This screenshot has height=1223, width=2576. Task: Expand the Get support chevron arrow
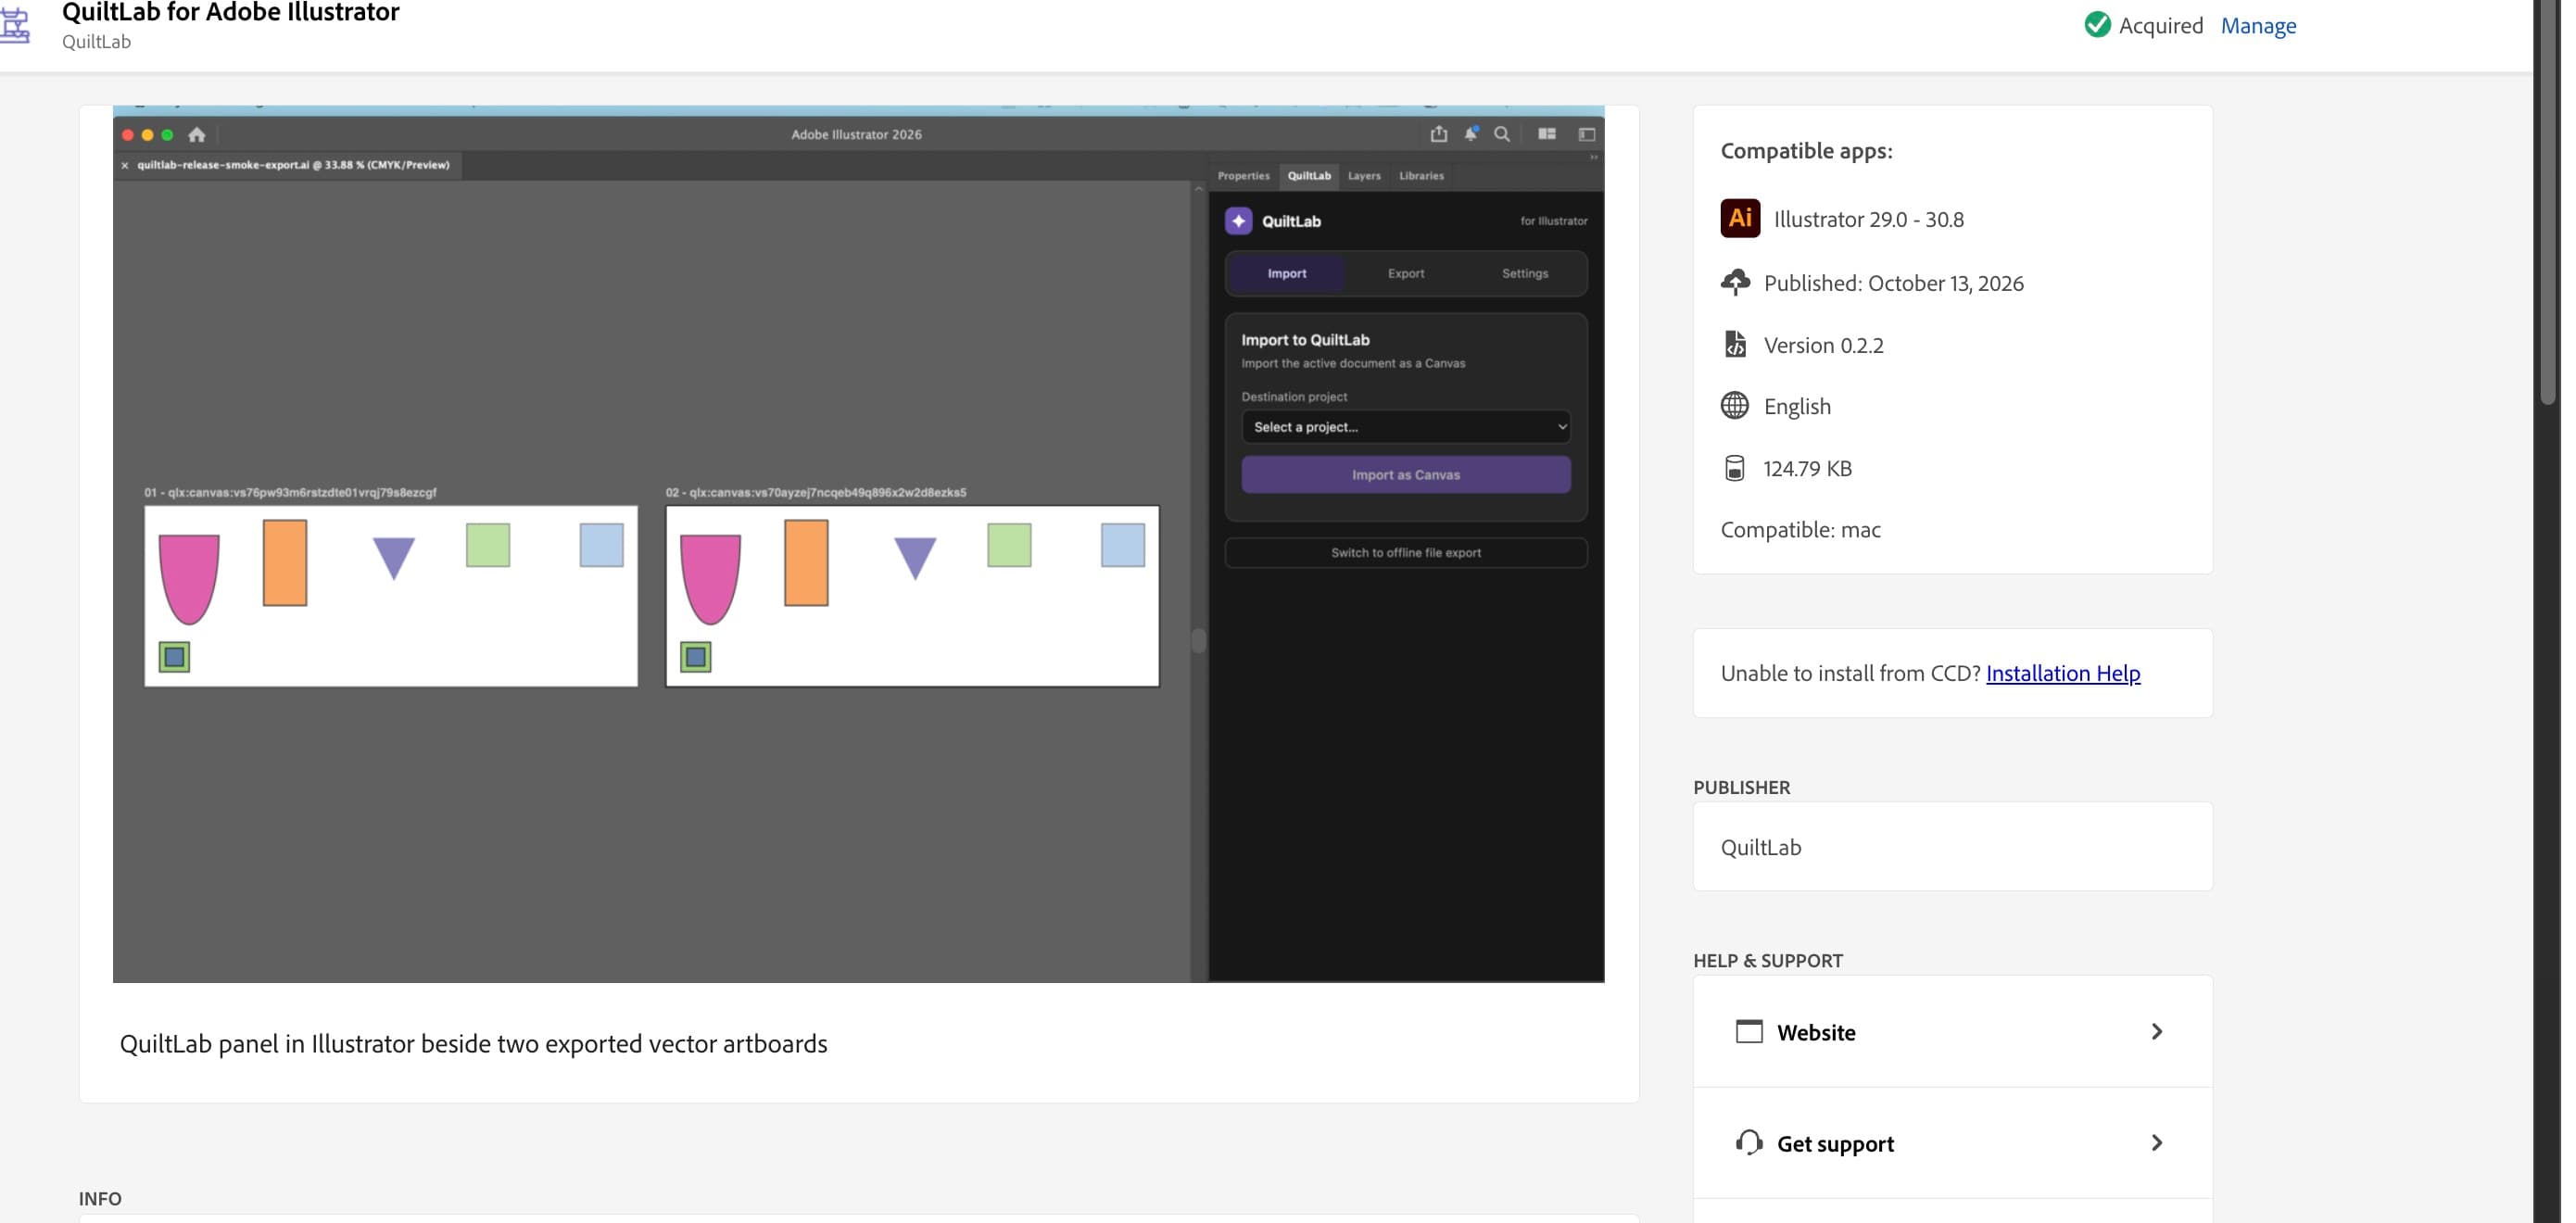[x=2157, y=1143]
